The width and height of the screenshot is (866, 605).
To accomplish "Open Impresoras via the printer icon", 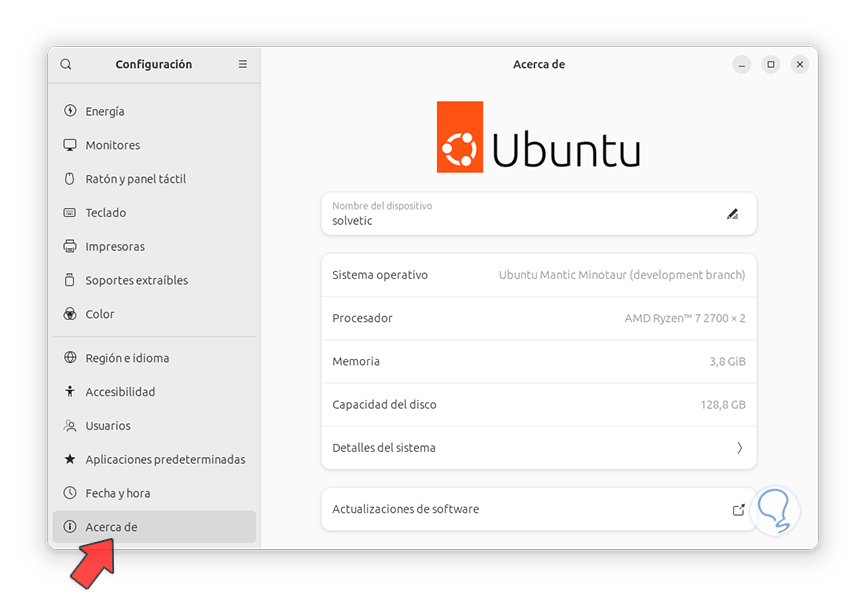I will 70,247.
